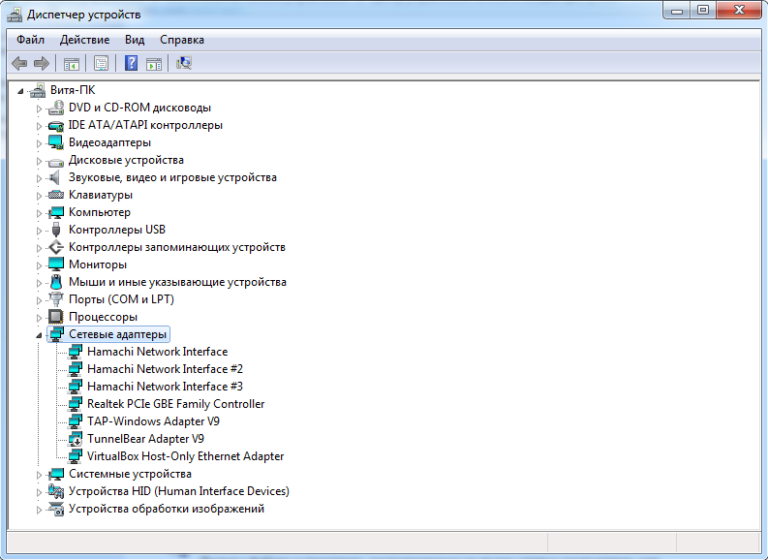Click the Back arrow in the toolbar
The height and width of the screenshot is (560, 768).
19,63
